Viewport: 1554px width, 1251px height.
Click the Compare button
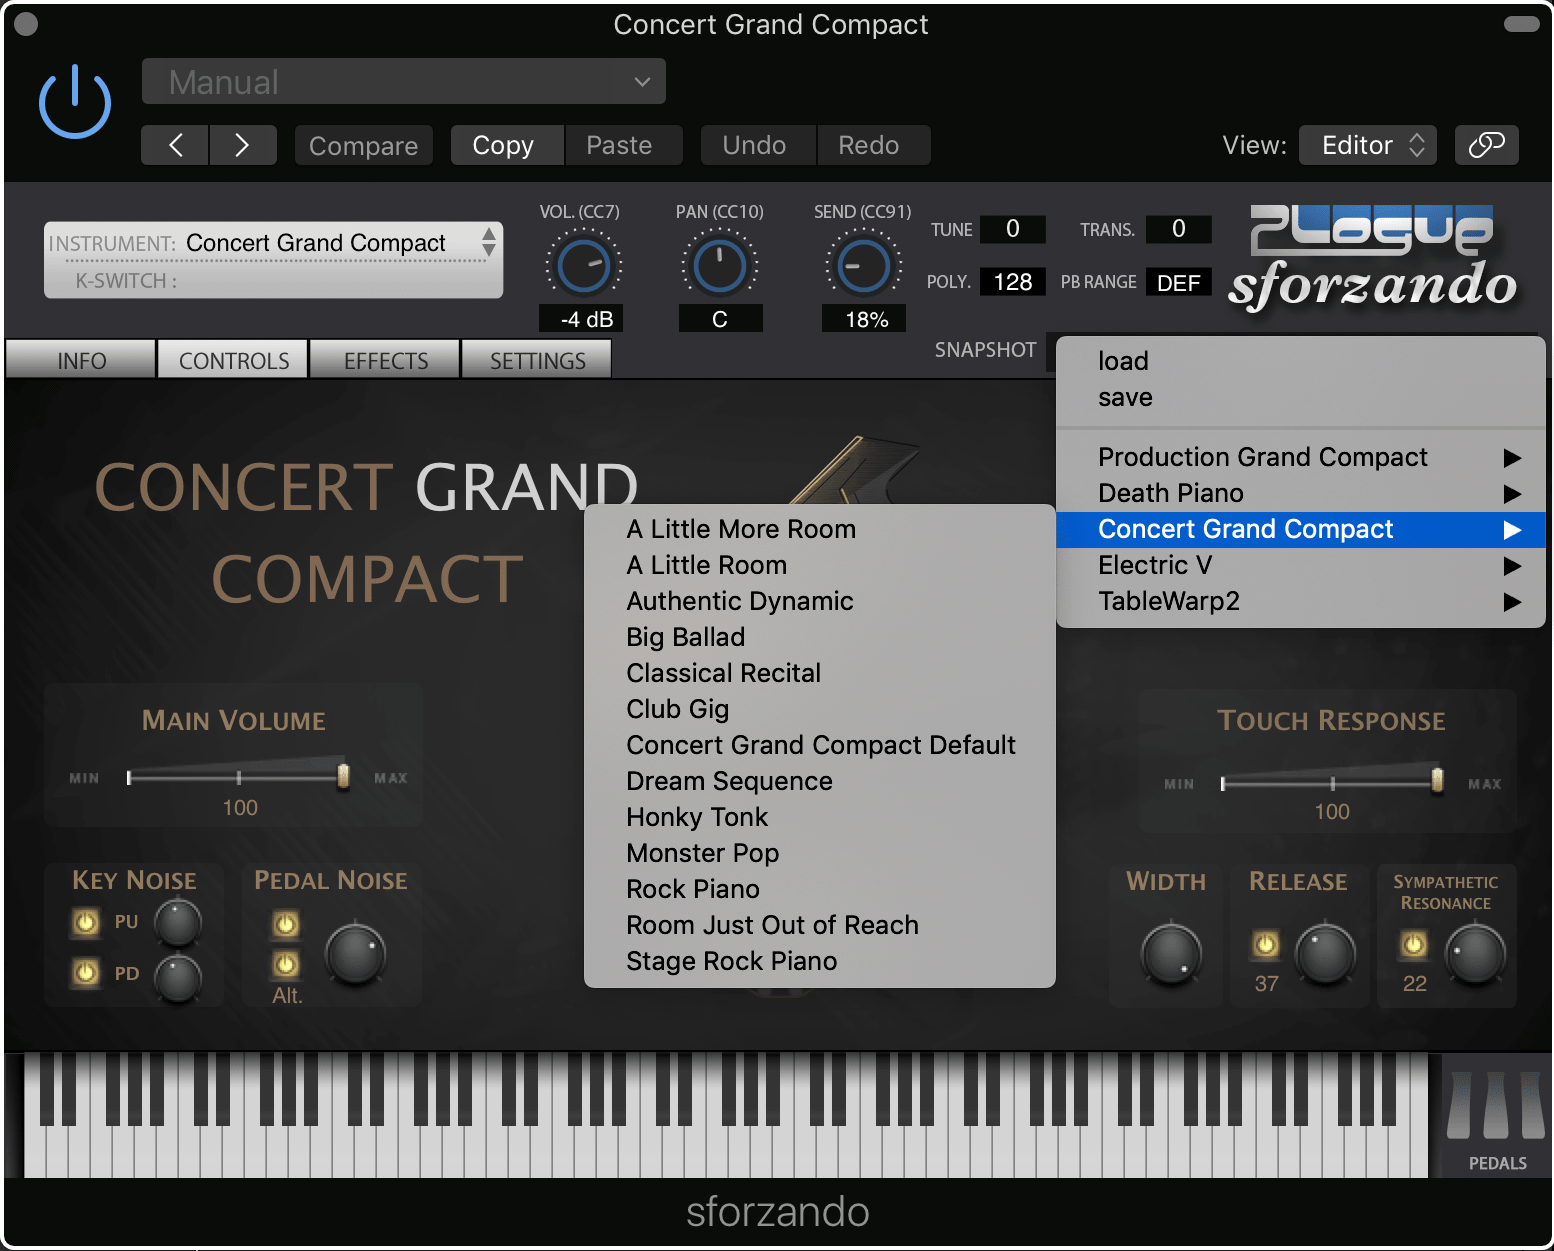coord(363,145)
